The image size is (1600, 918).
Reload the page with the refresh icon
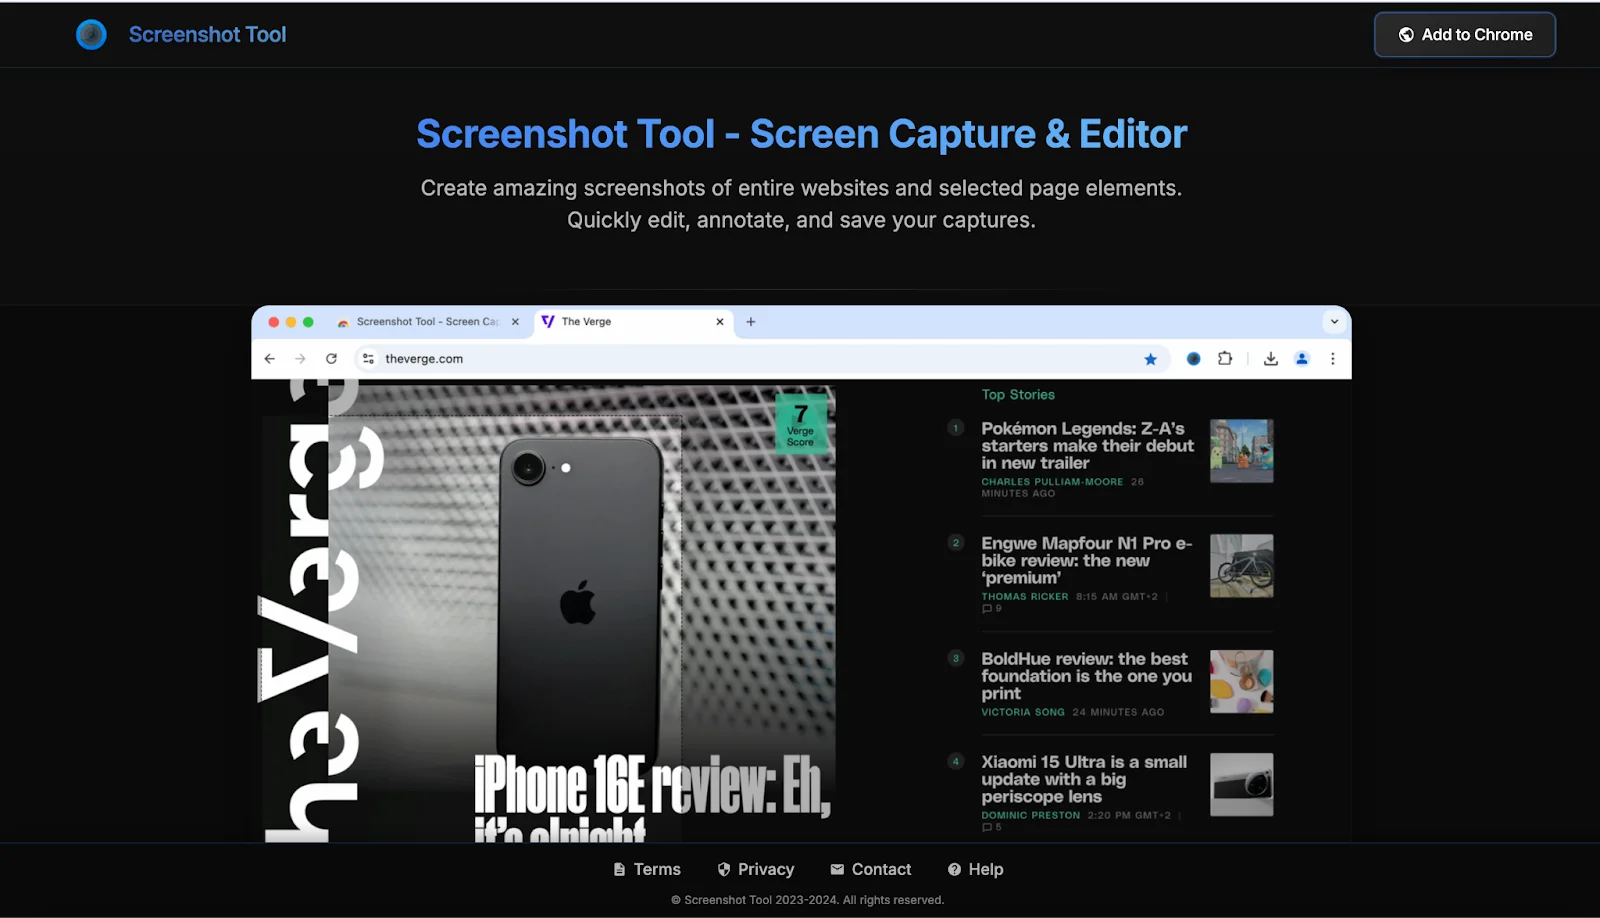pos(331,359)
